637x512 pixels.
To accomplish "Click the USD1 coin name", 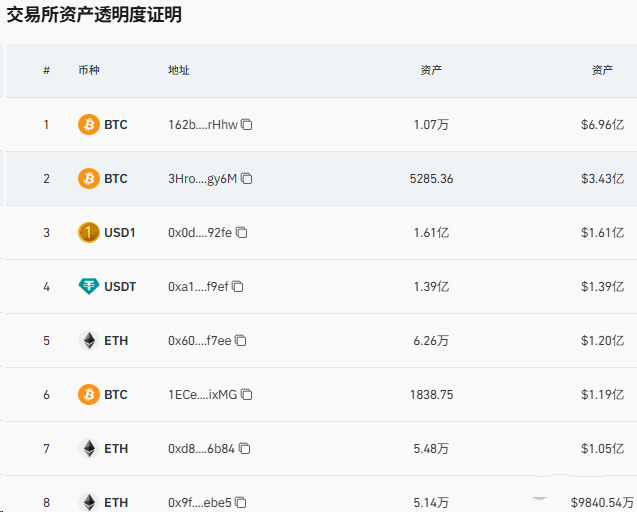I will coord(120,232).
